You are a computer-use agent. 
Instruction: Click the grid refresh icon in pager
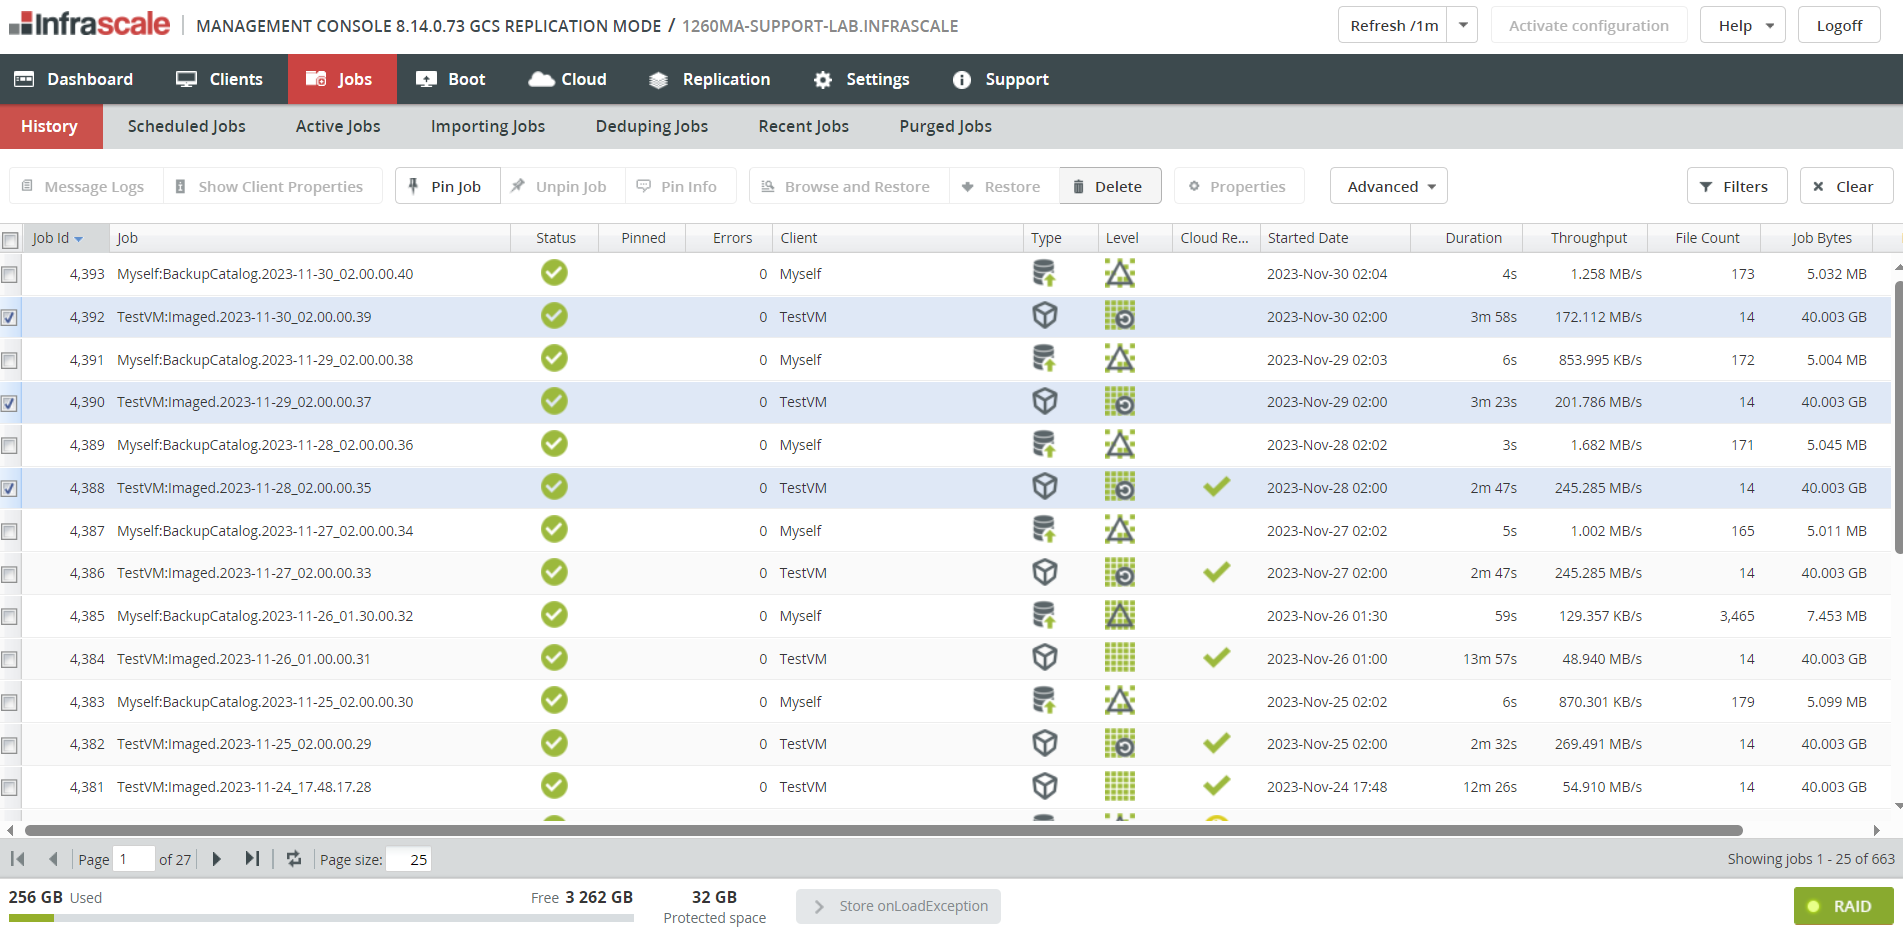click(294, 859)
